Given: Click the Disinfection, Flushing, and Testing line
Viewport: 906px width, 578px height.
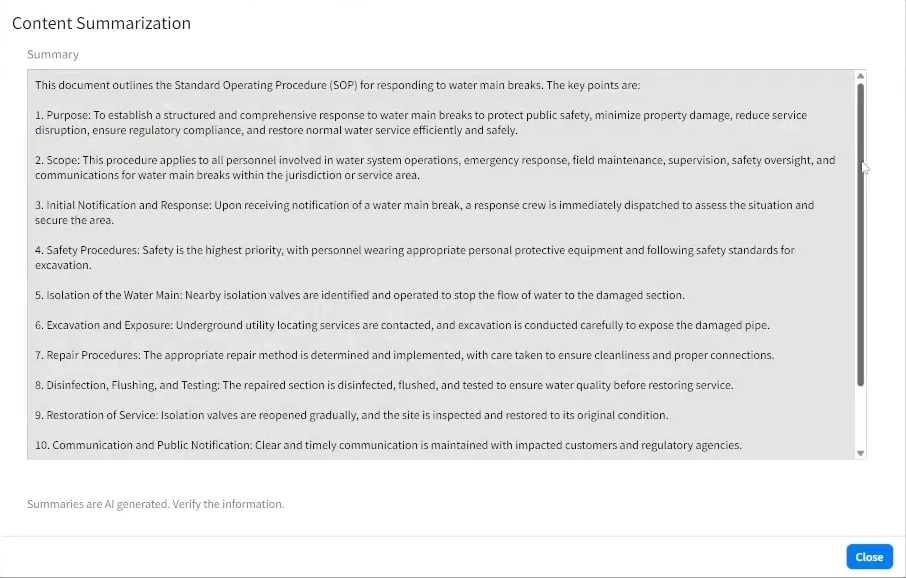Looking at the screenshot, I should pos(385,385).
